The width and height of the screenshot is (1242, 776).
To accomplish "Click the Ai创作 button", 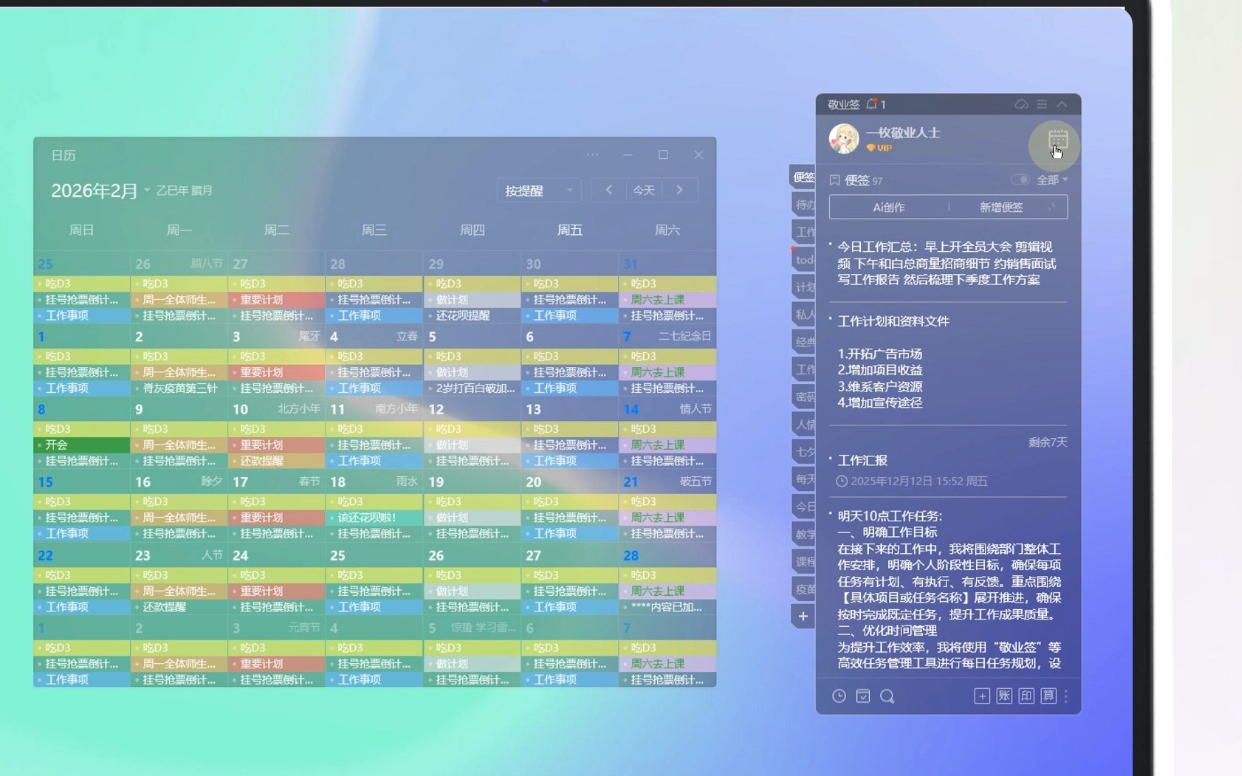I will [889, 207].
